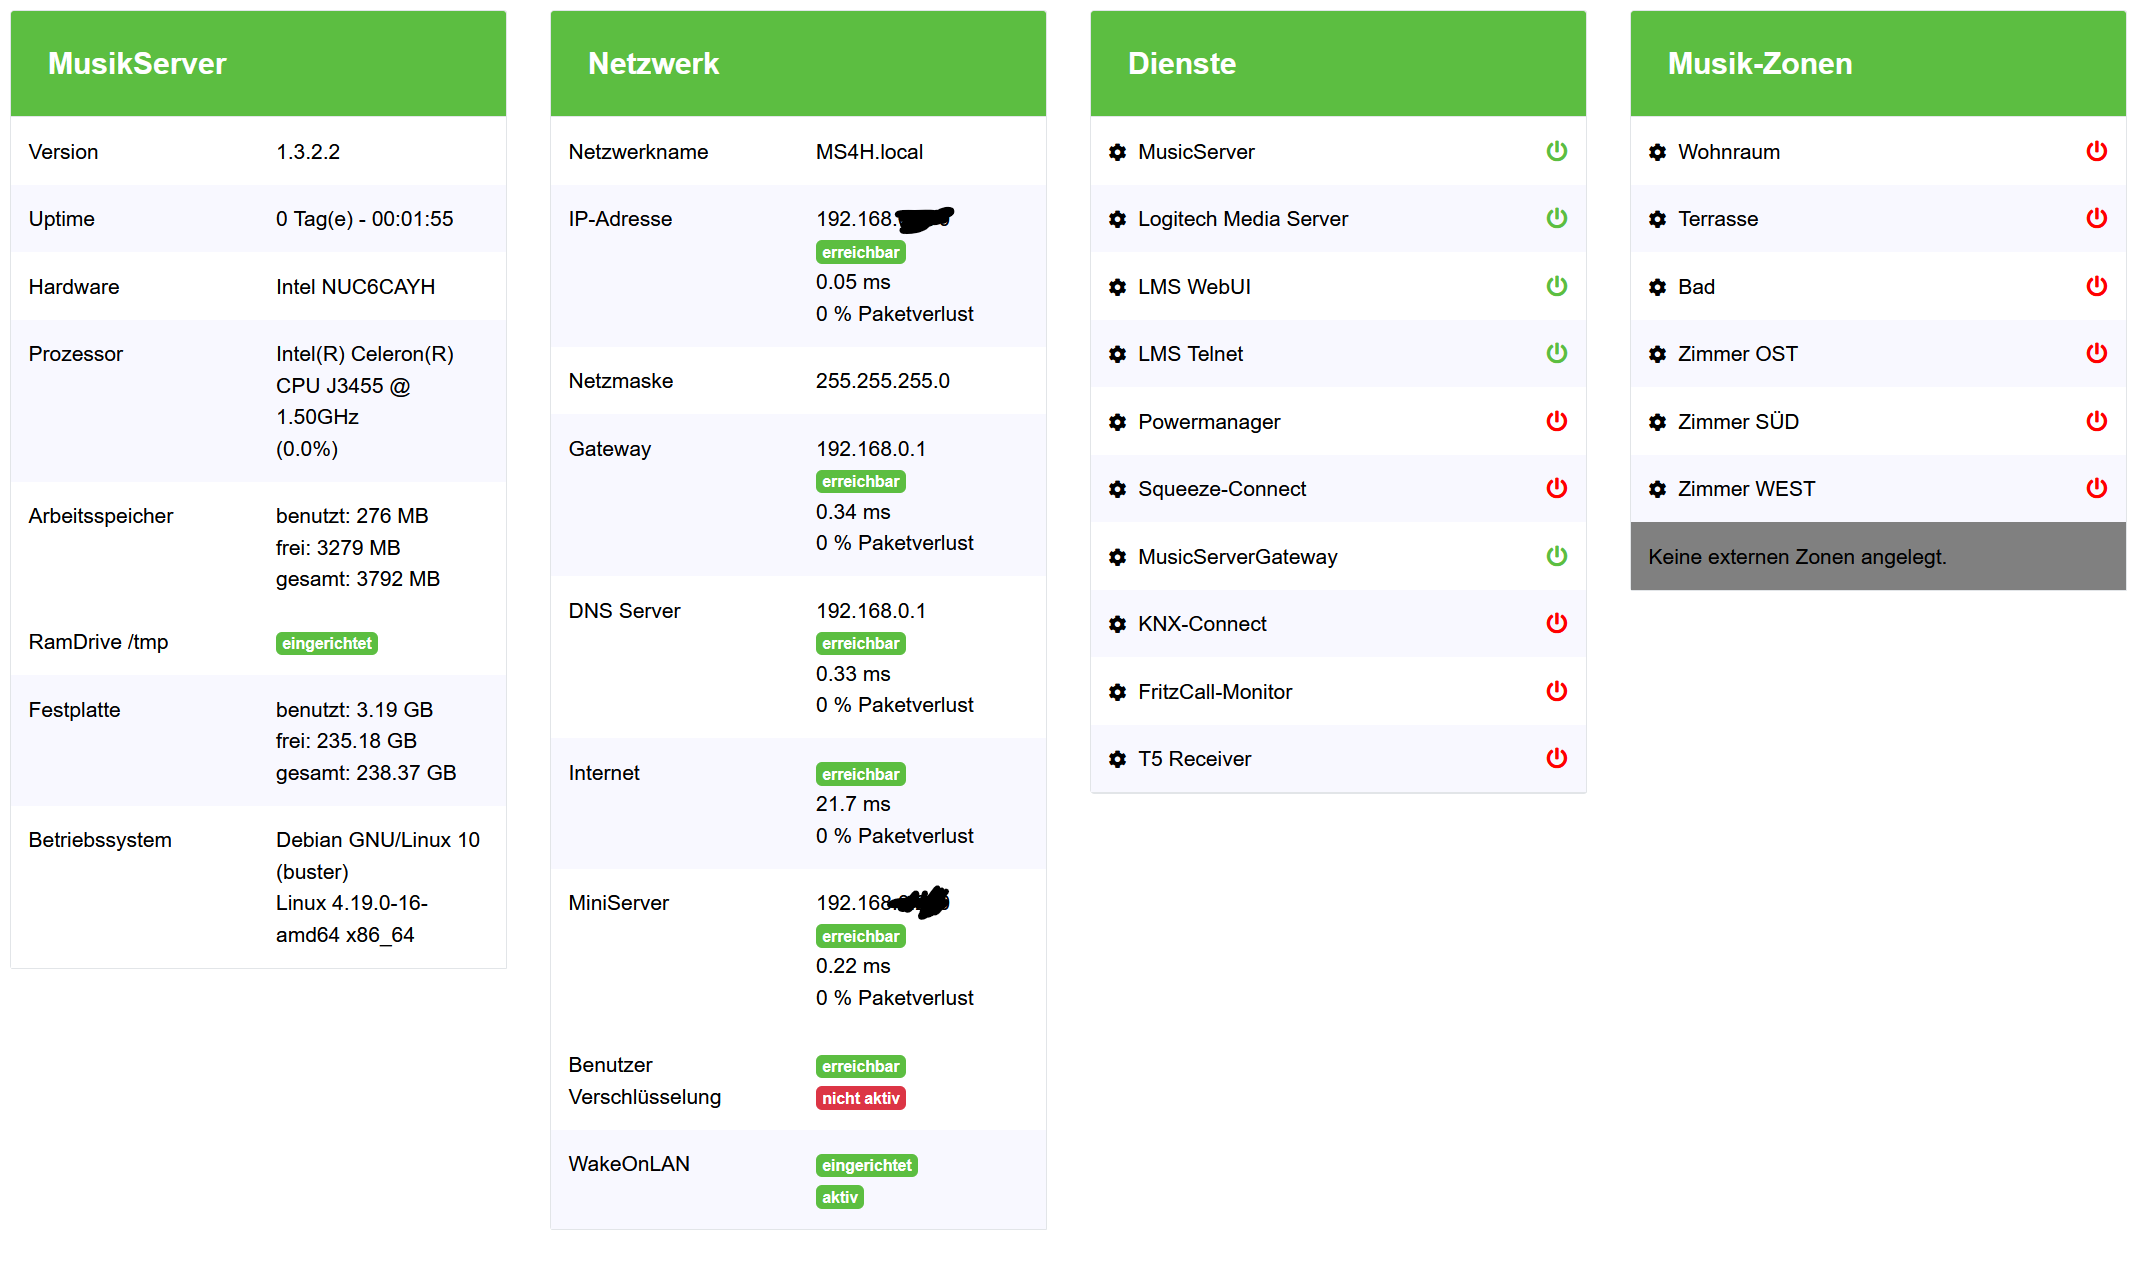Viewport: 2145px width, 1273px height.
Task: Click the gear beside Wohnraum zone
Action: coord(1657,152)
